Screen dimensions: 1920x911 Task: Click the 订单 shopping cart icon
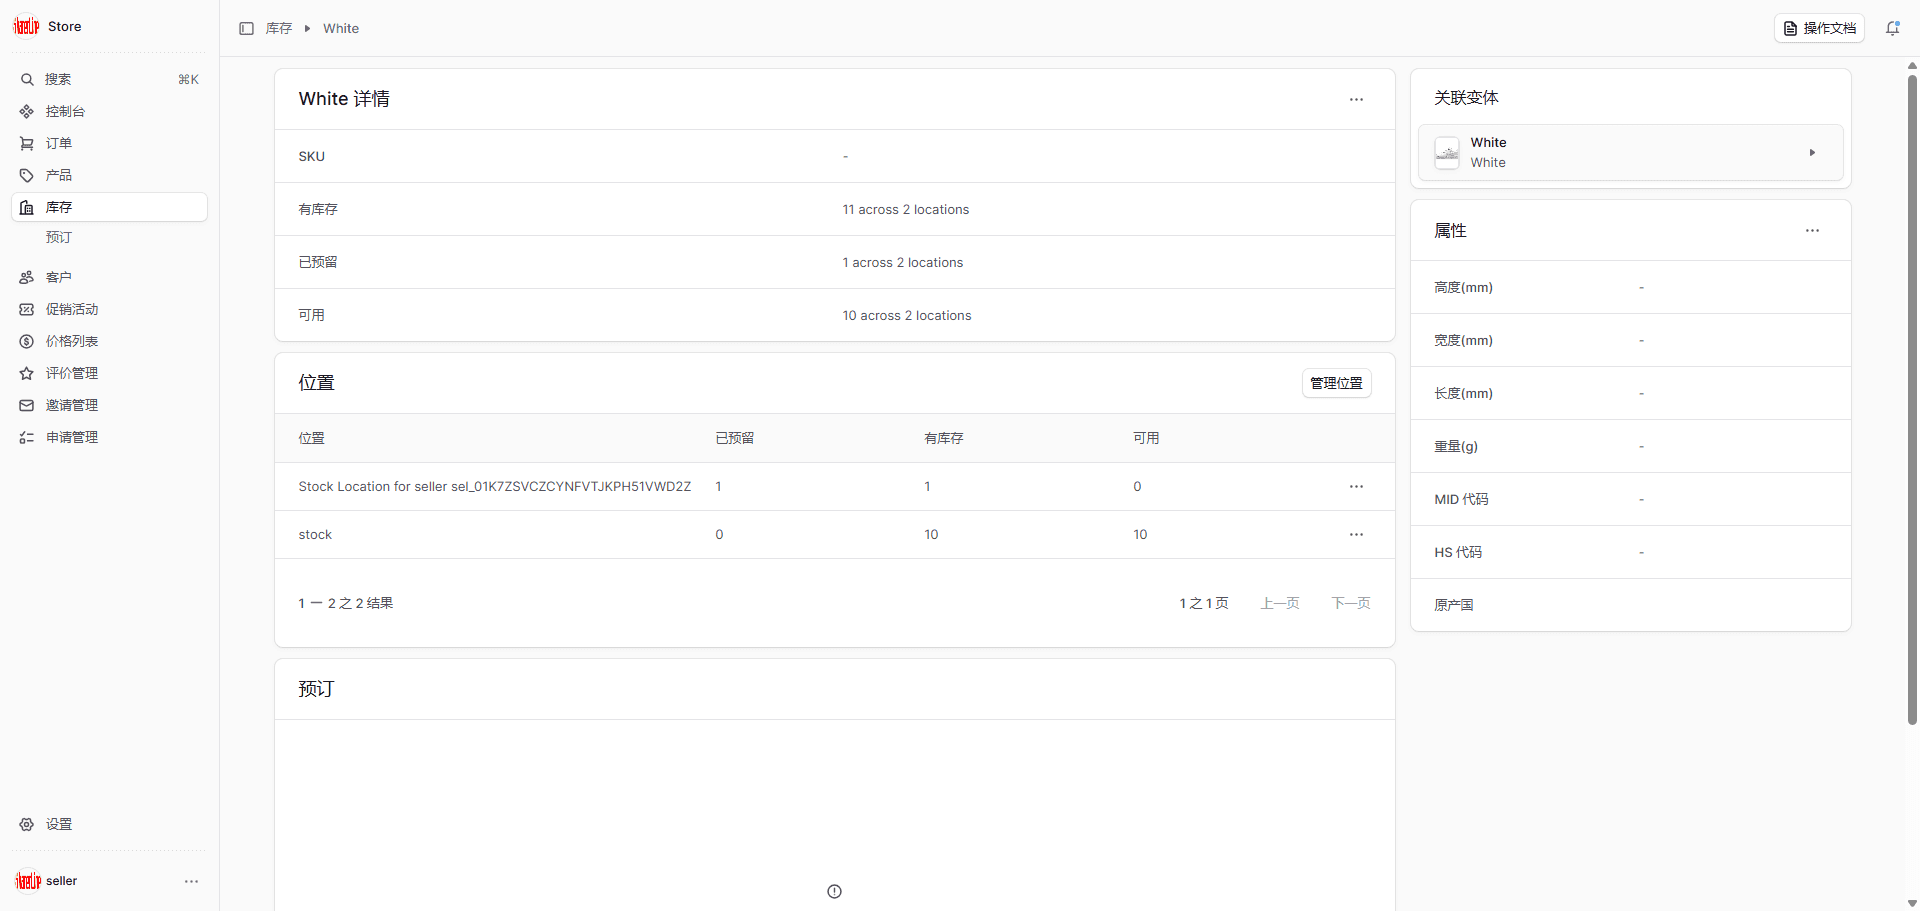(x=27, y=143)
